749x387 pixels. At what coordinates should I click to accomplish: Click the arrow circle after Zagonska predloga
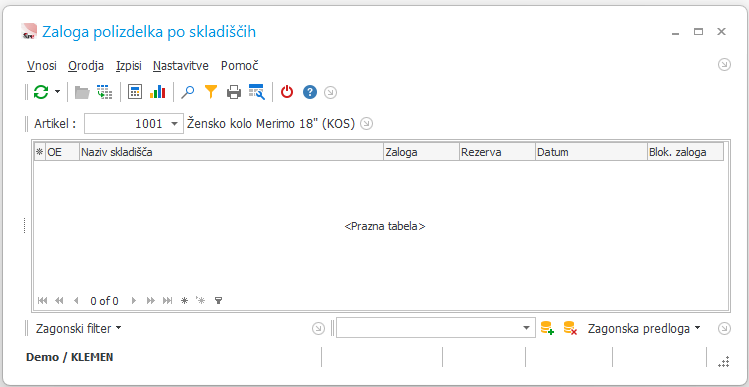click(725, 329)
